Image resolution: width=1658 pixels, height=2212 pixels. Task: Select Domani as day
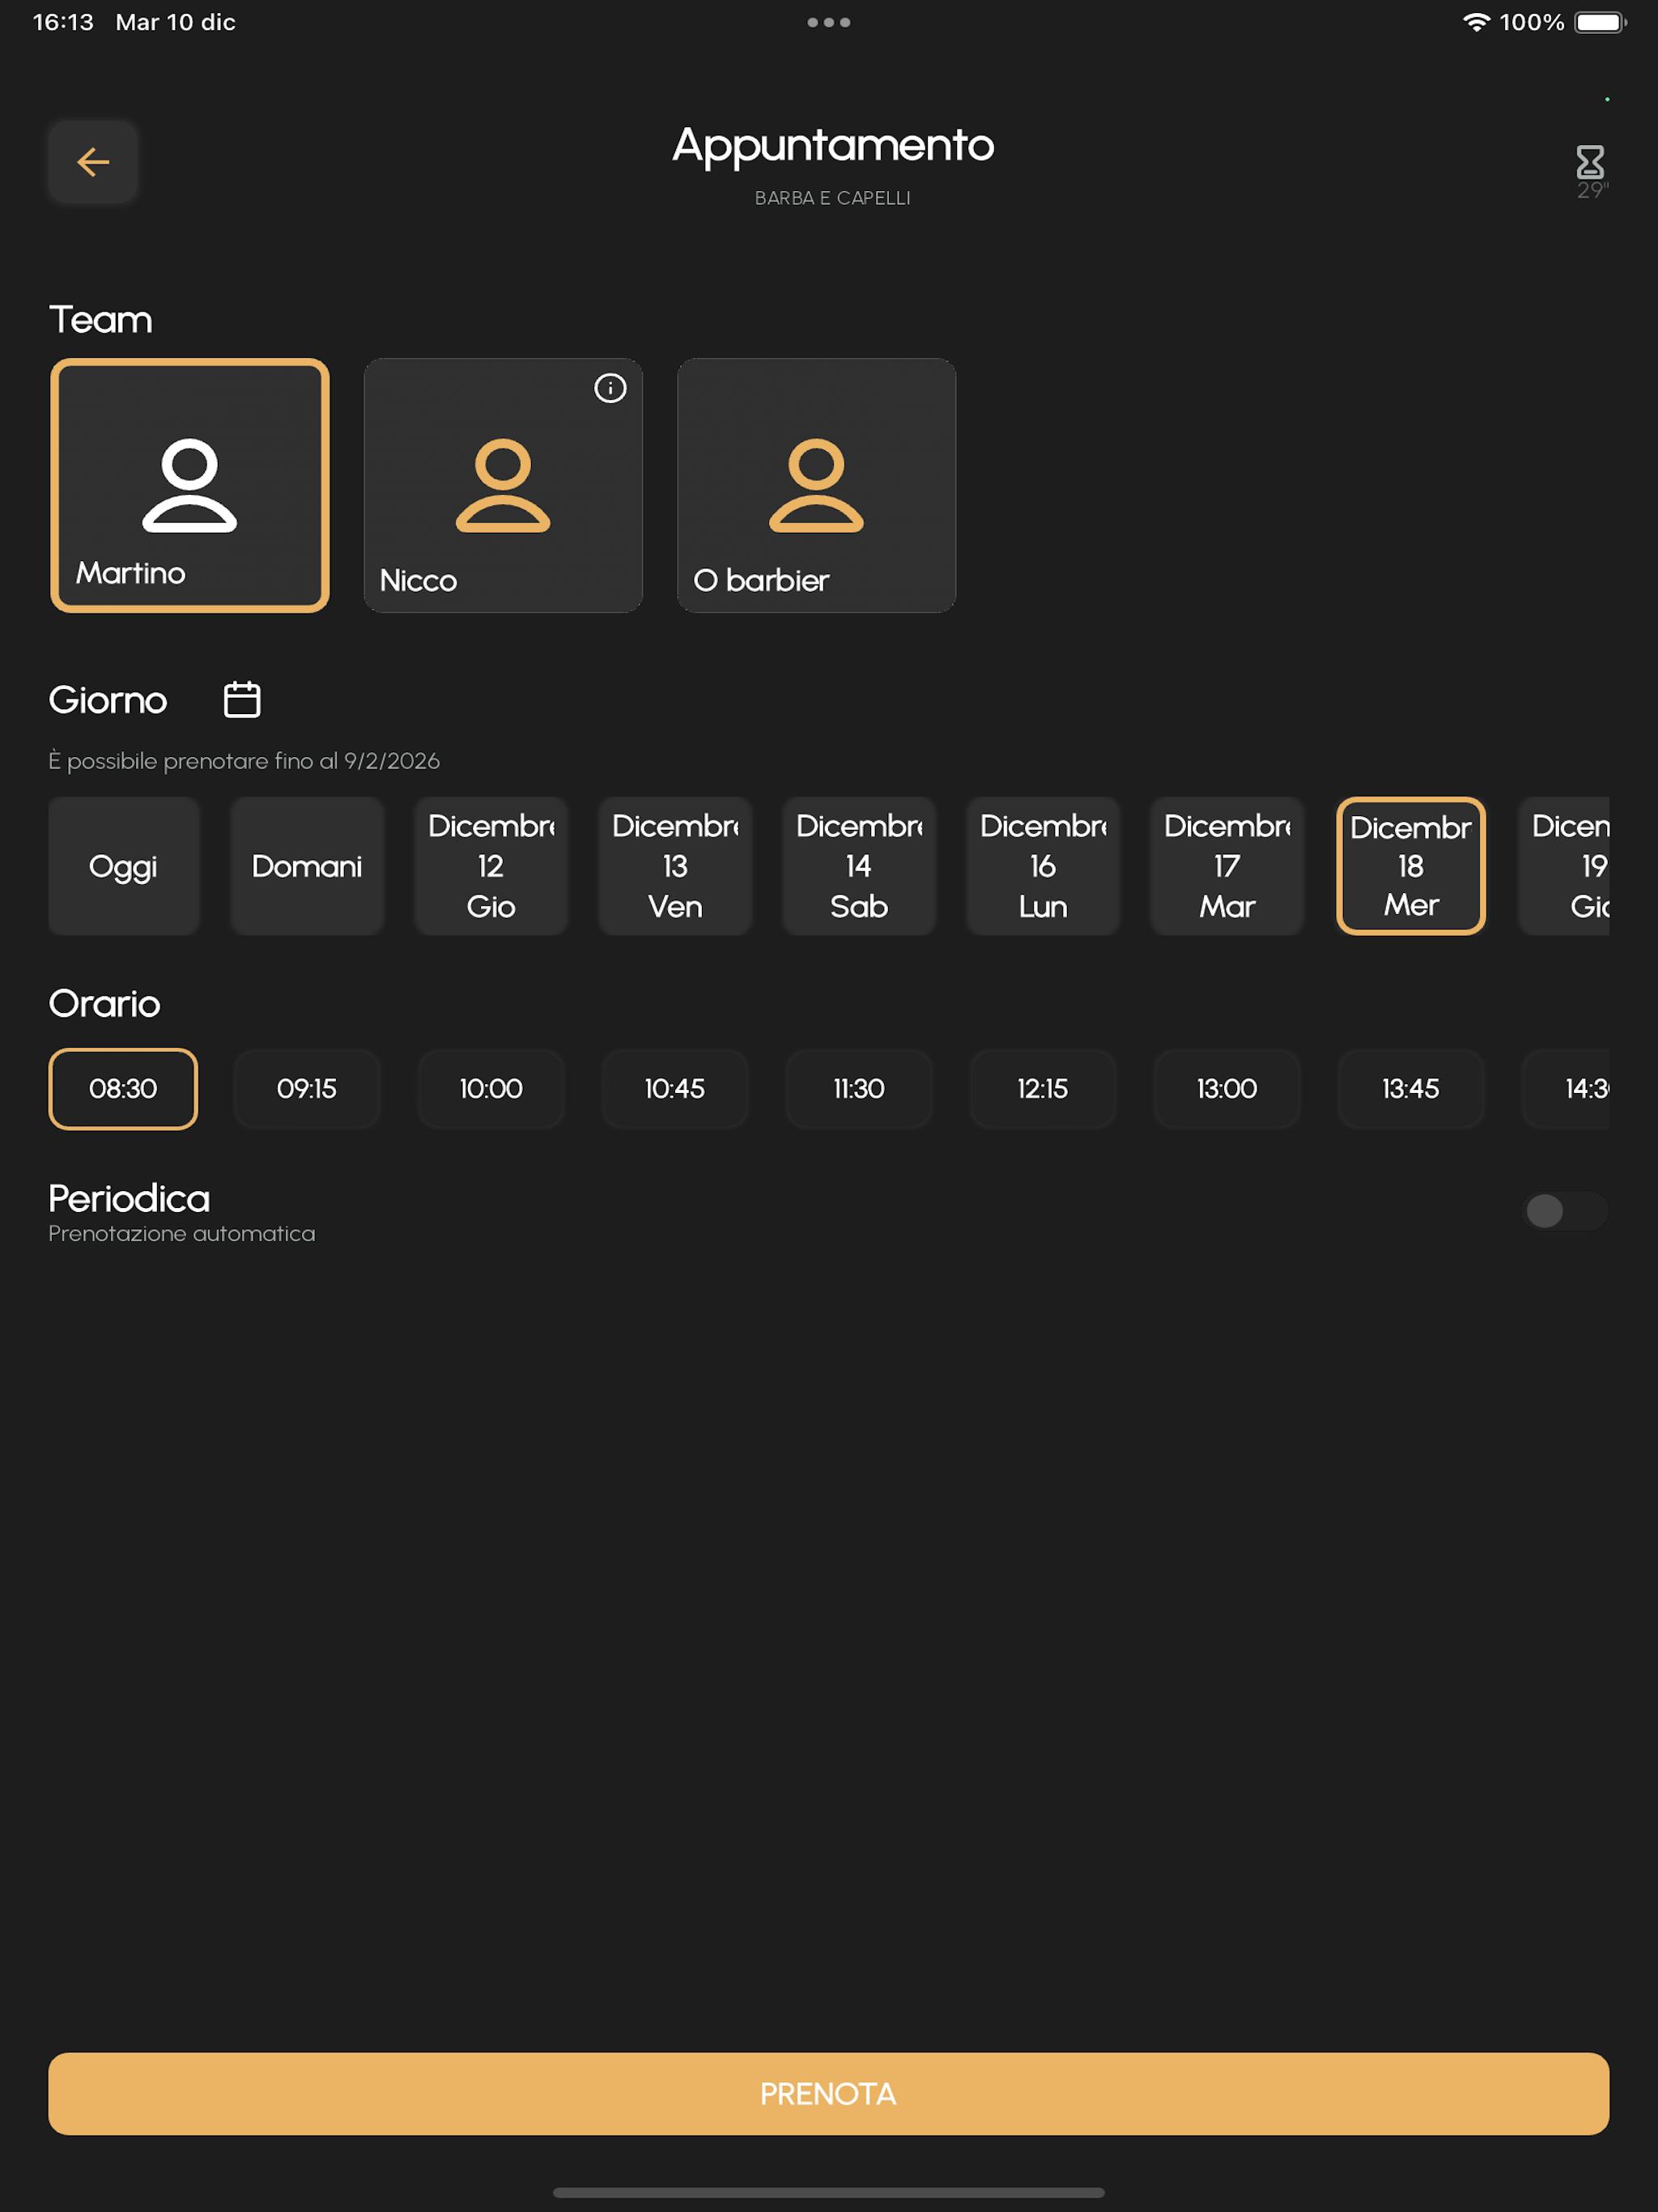(x=307, y=866)
